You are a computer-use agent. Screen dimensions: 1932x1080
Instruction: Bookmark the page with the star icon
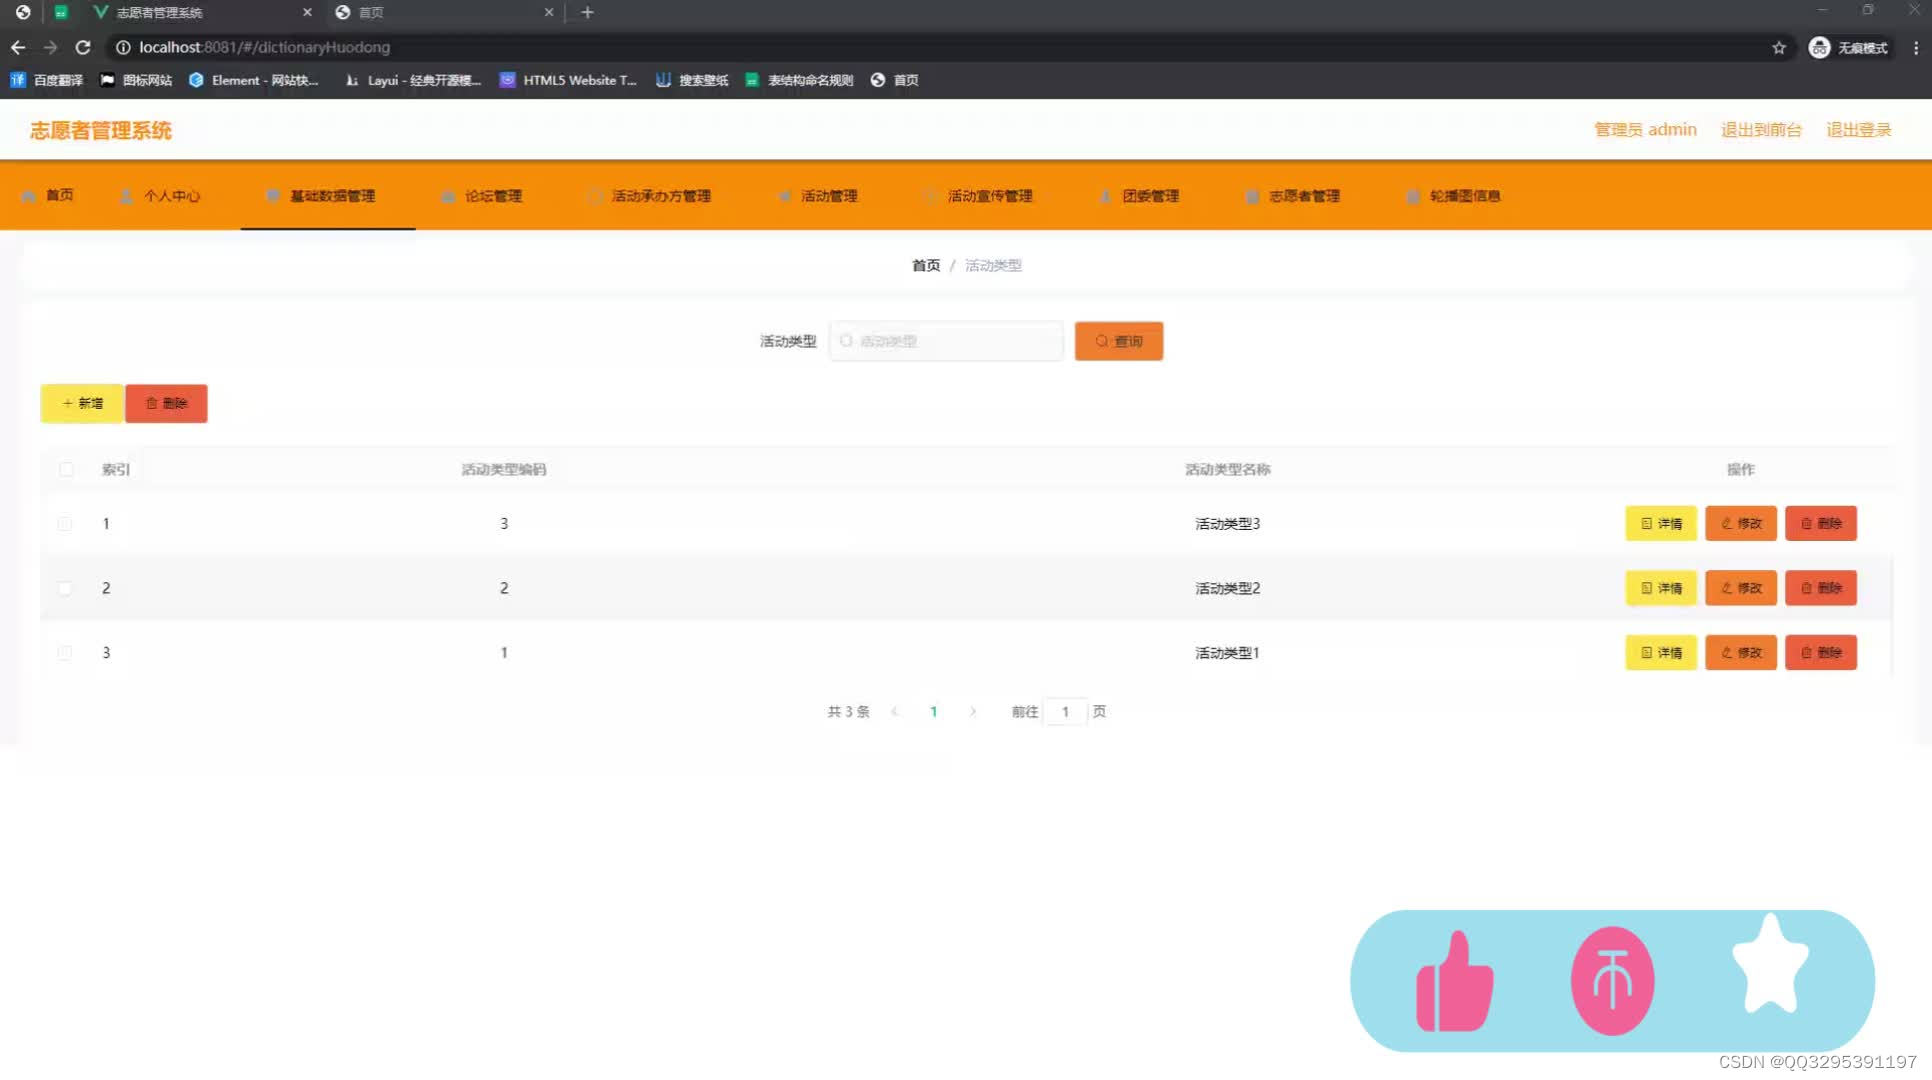click(1779, 47)
